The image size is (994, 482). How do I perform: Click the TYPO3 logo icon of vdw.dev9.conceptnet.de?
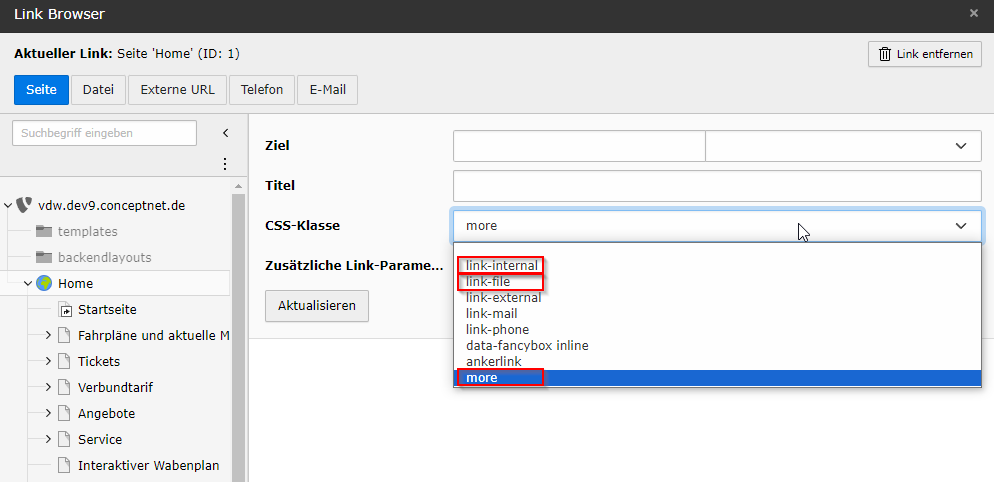tap(23, 205)
